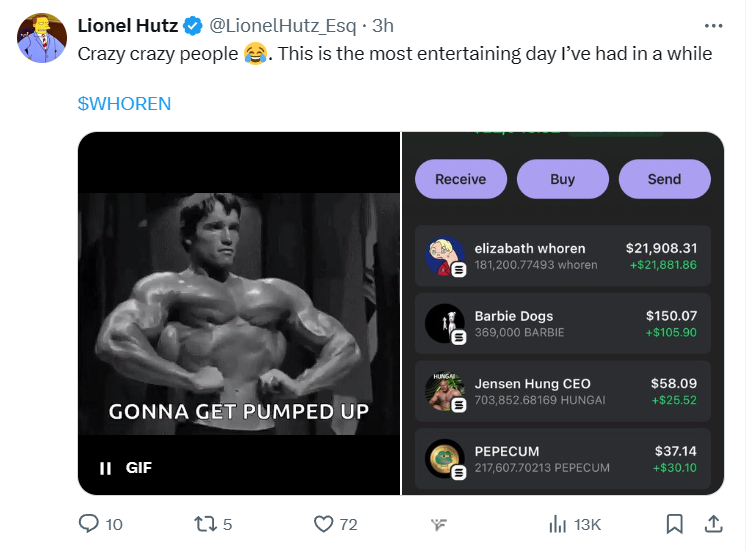Open the view analytics bar chart icon
Image resolution: width=748 pixels, height=551 pixels.
[558, 523]
